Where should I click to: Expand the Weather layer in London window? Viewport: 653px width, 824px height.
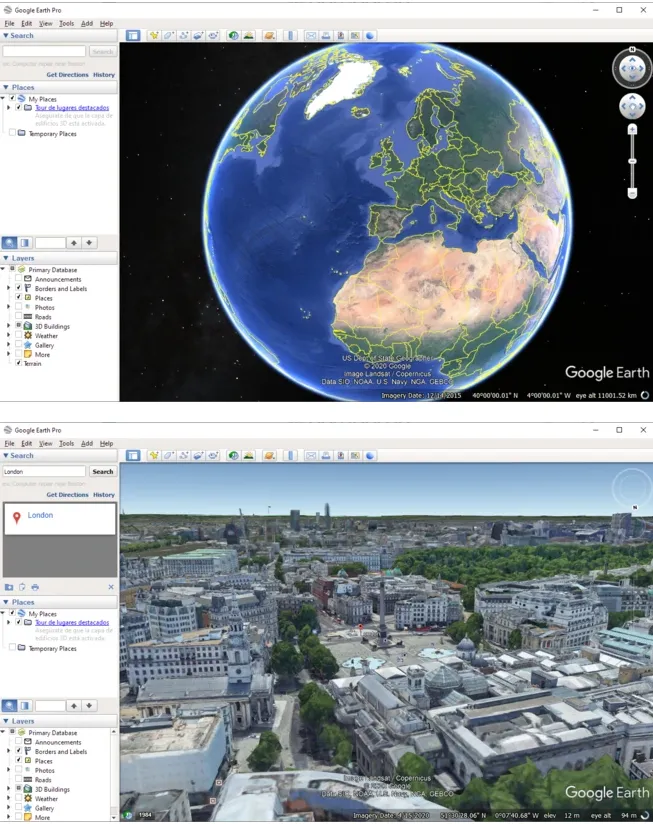[8, 799]
